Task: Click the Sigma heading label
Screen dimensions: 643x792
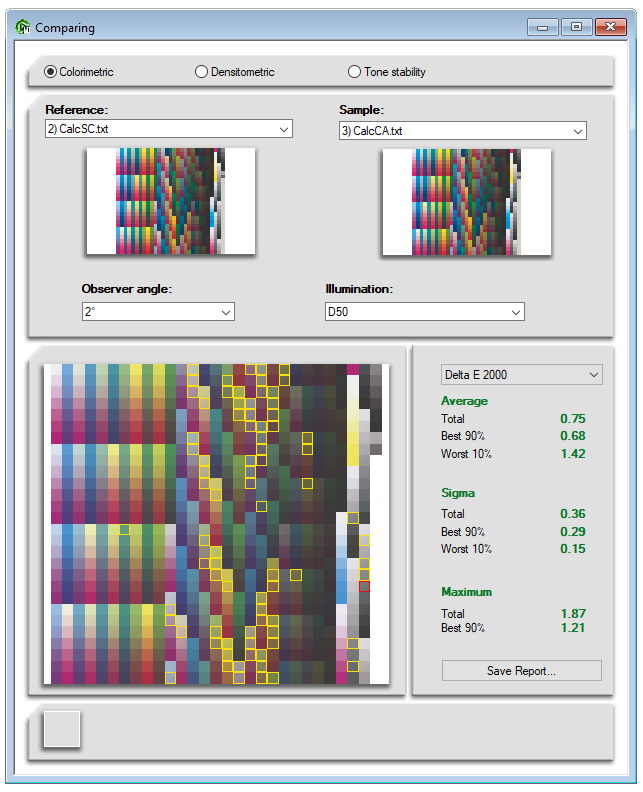Action: coord(458,493)
